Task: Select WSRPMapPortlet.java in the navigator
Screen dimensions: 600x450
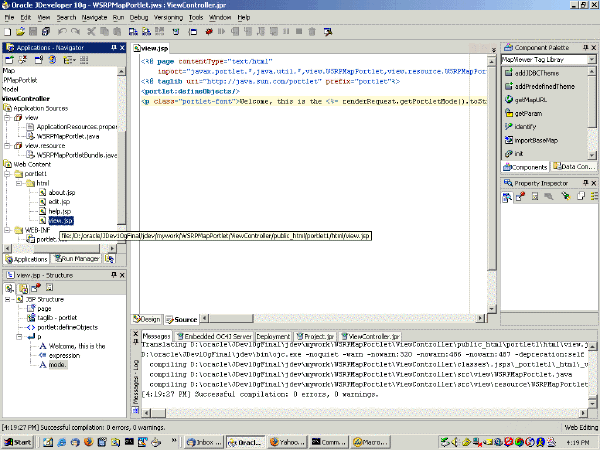Action: (x=63, y=136)
